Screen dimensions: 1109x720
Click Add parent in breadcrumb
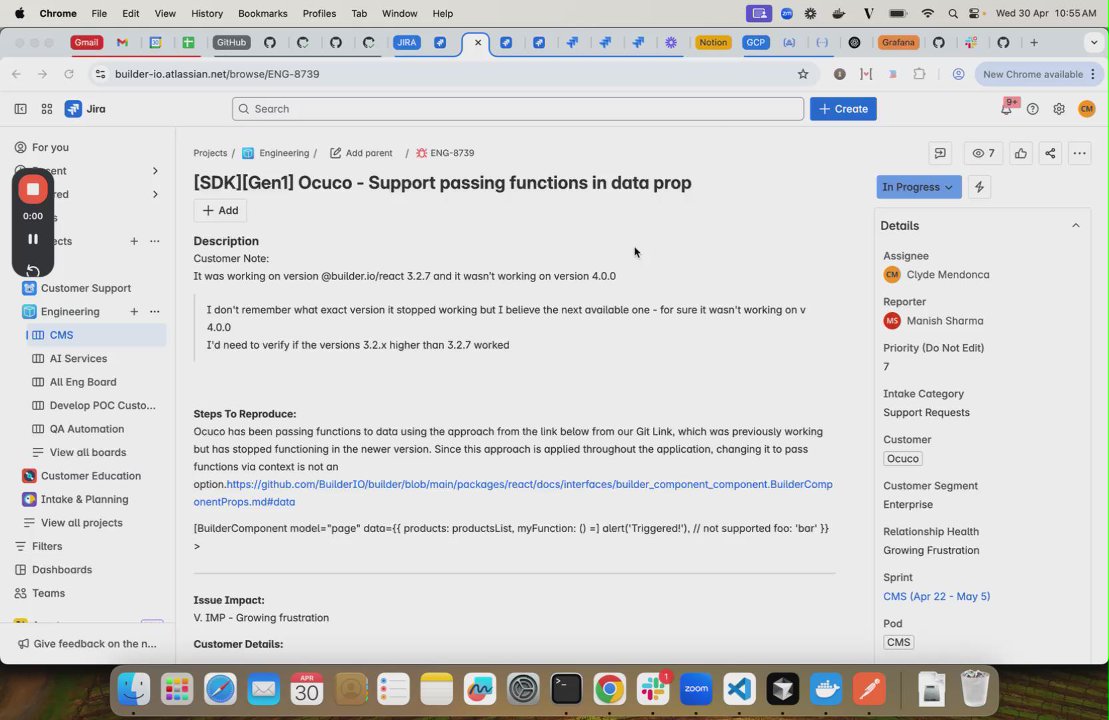pos(361,153)
